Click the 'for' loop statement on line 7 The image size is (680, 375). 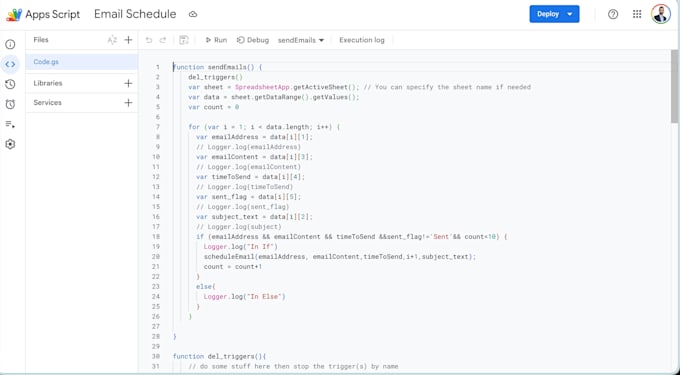pyautogui.click(x=264, y=127)
